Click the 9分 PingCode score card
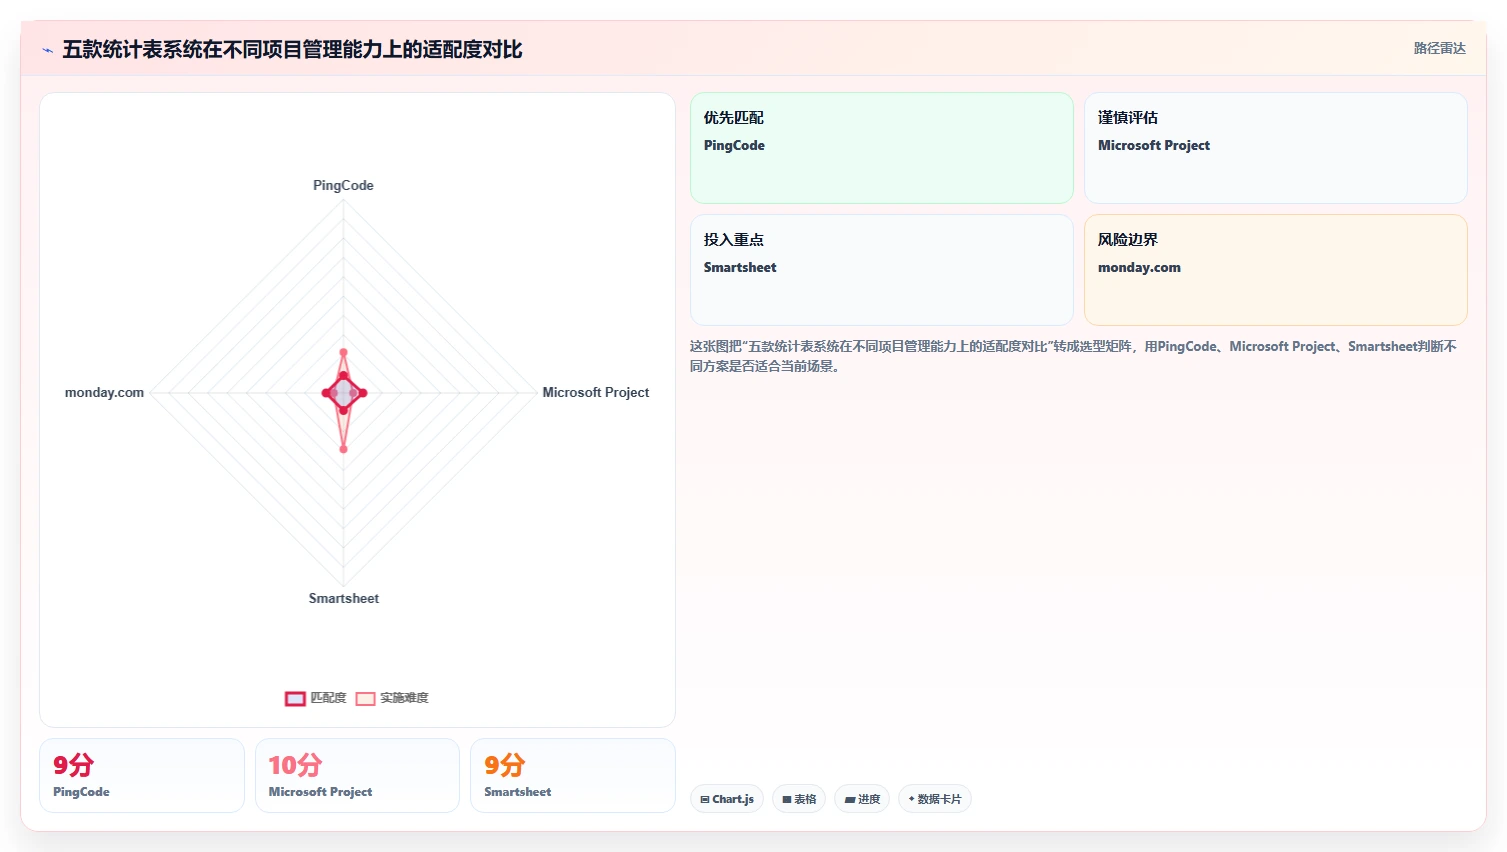Image resolution: width=1507 pixels, height=852 pixels. pyautogui.click(x=142, y=775)
